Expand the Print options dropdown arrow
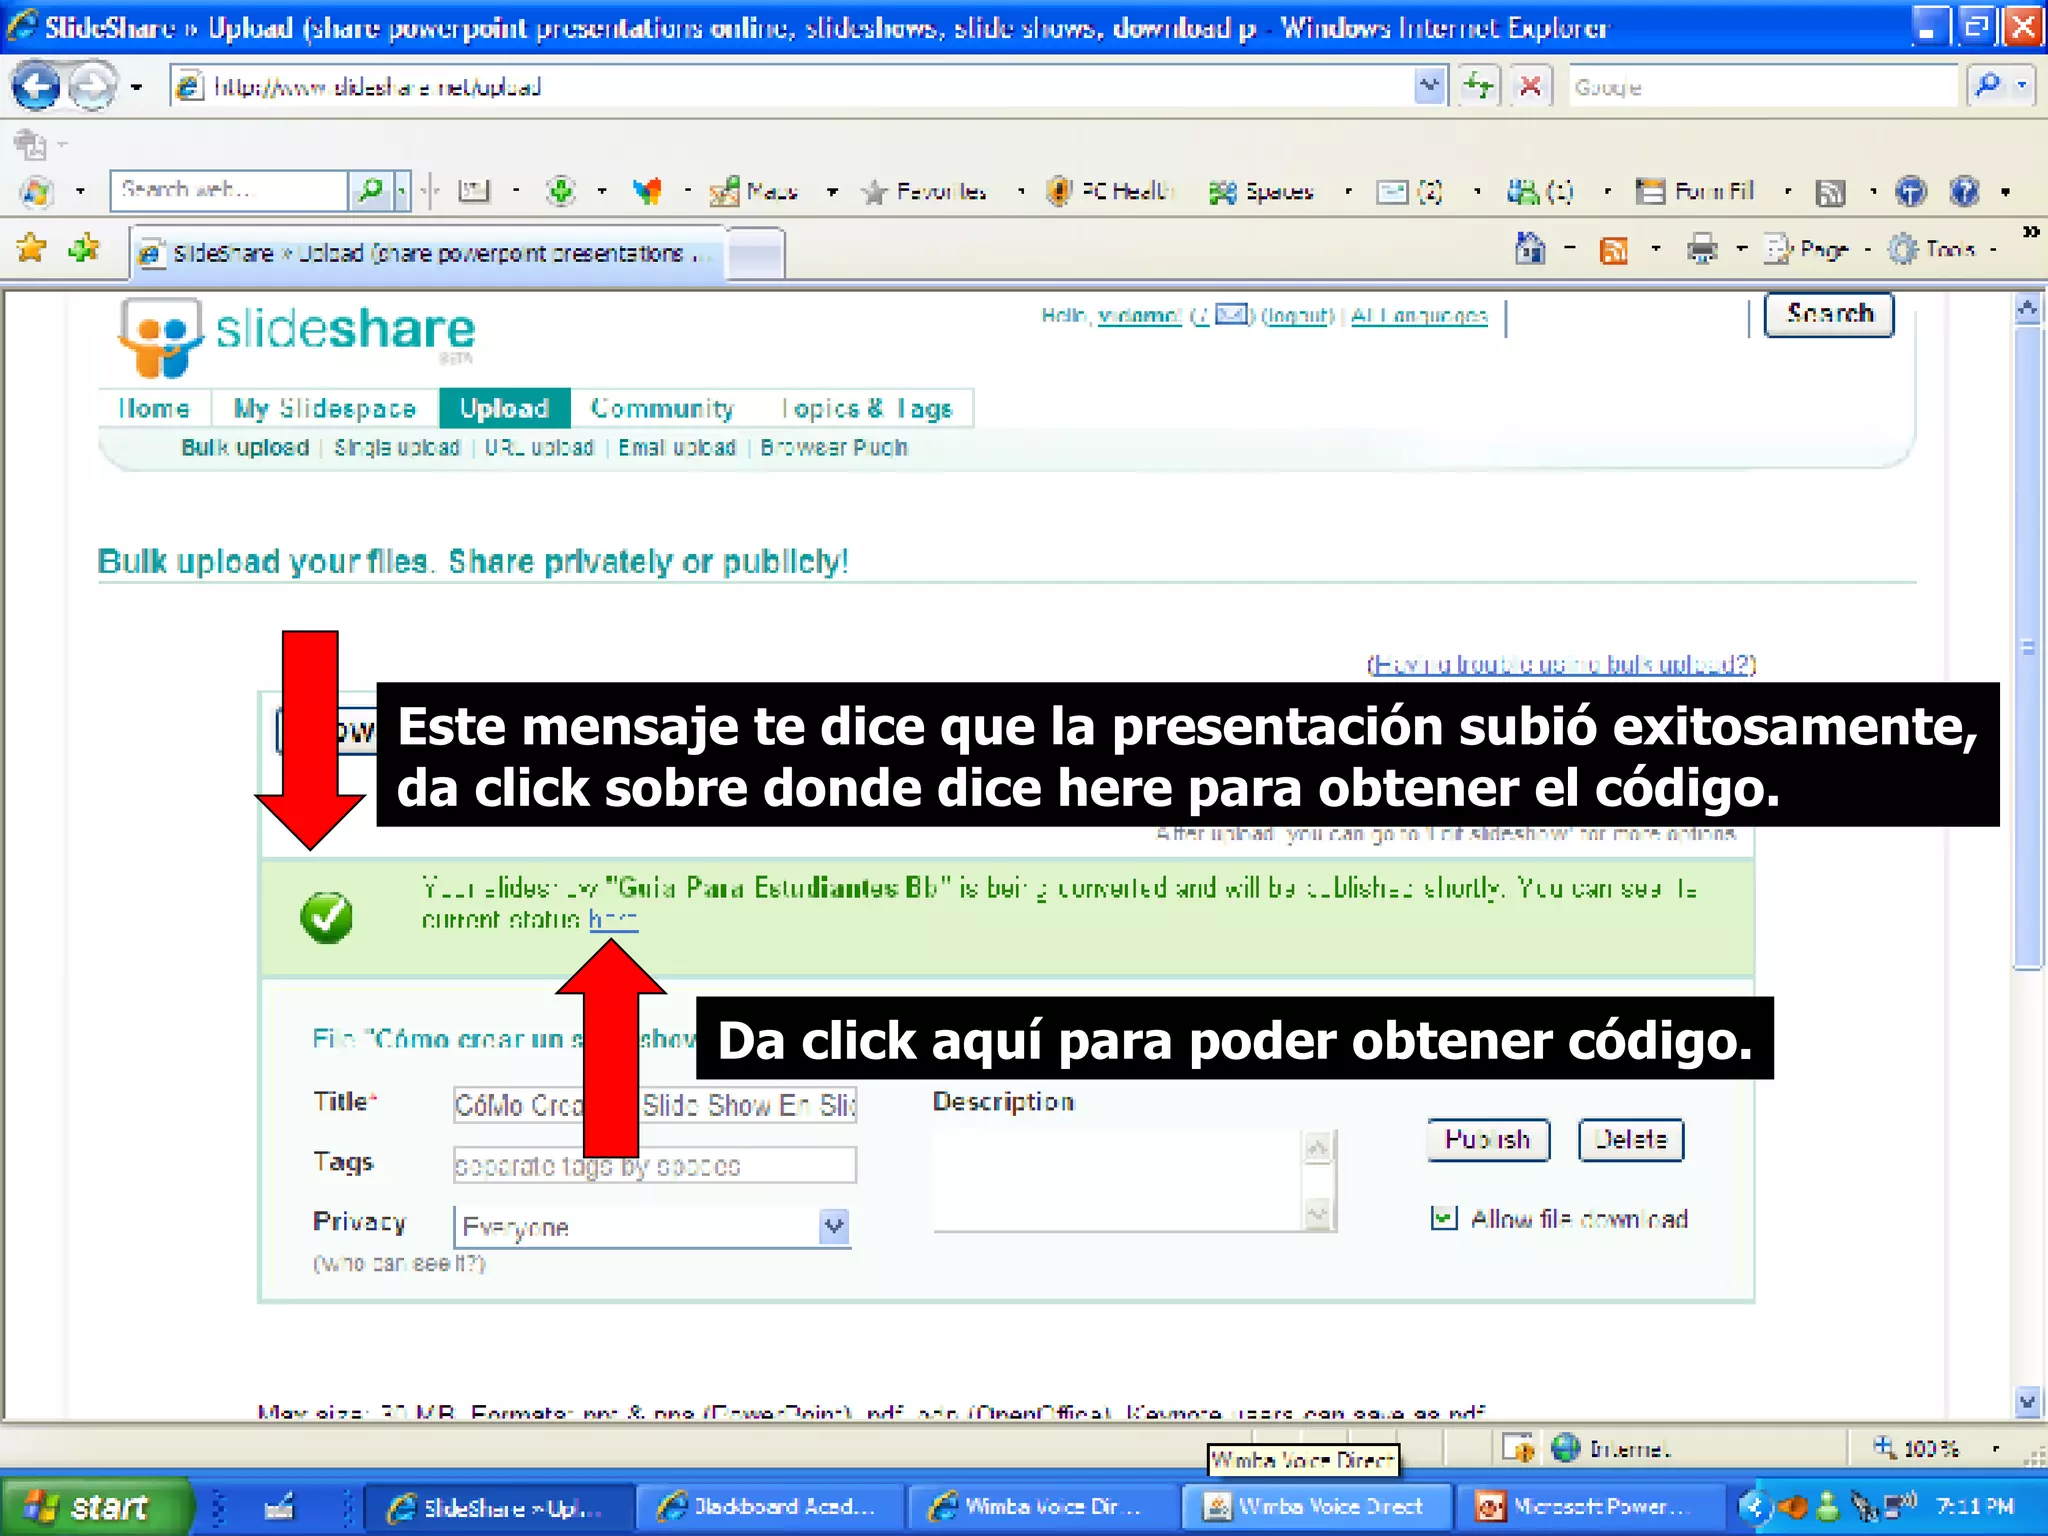This screenshot has width=2048, height=1536. point(1741,248)
